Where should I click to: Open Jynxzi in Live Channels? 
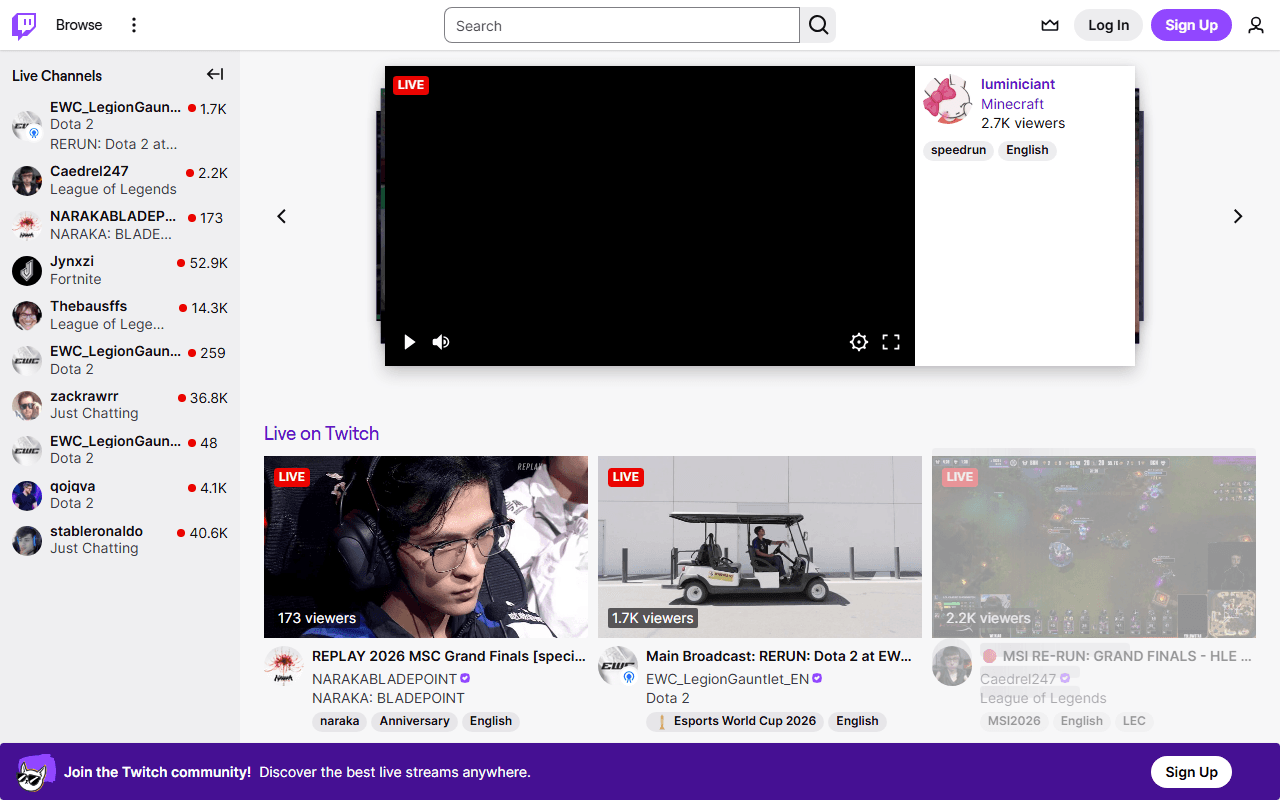click(120, 270)
